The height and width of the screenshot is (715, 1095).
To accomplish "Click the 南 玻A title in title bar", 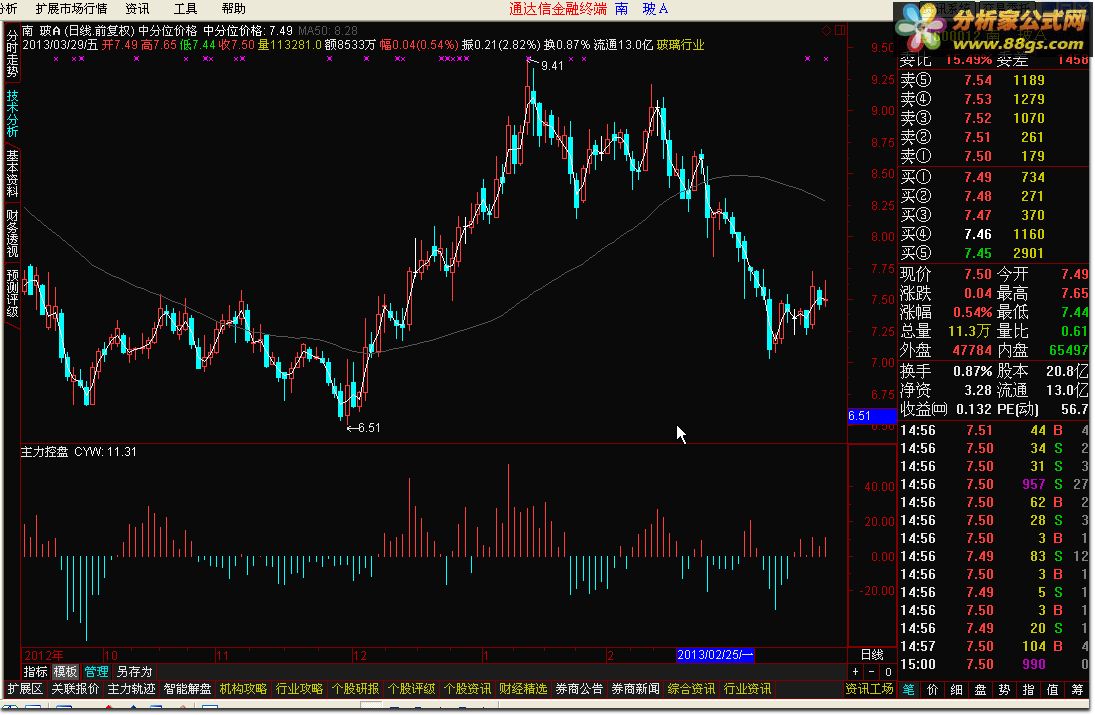I will (641, 9).
